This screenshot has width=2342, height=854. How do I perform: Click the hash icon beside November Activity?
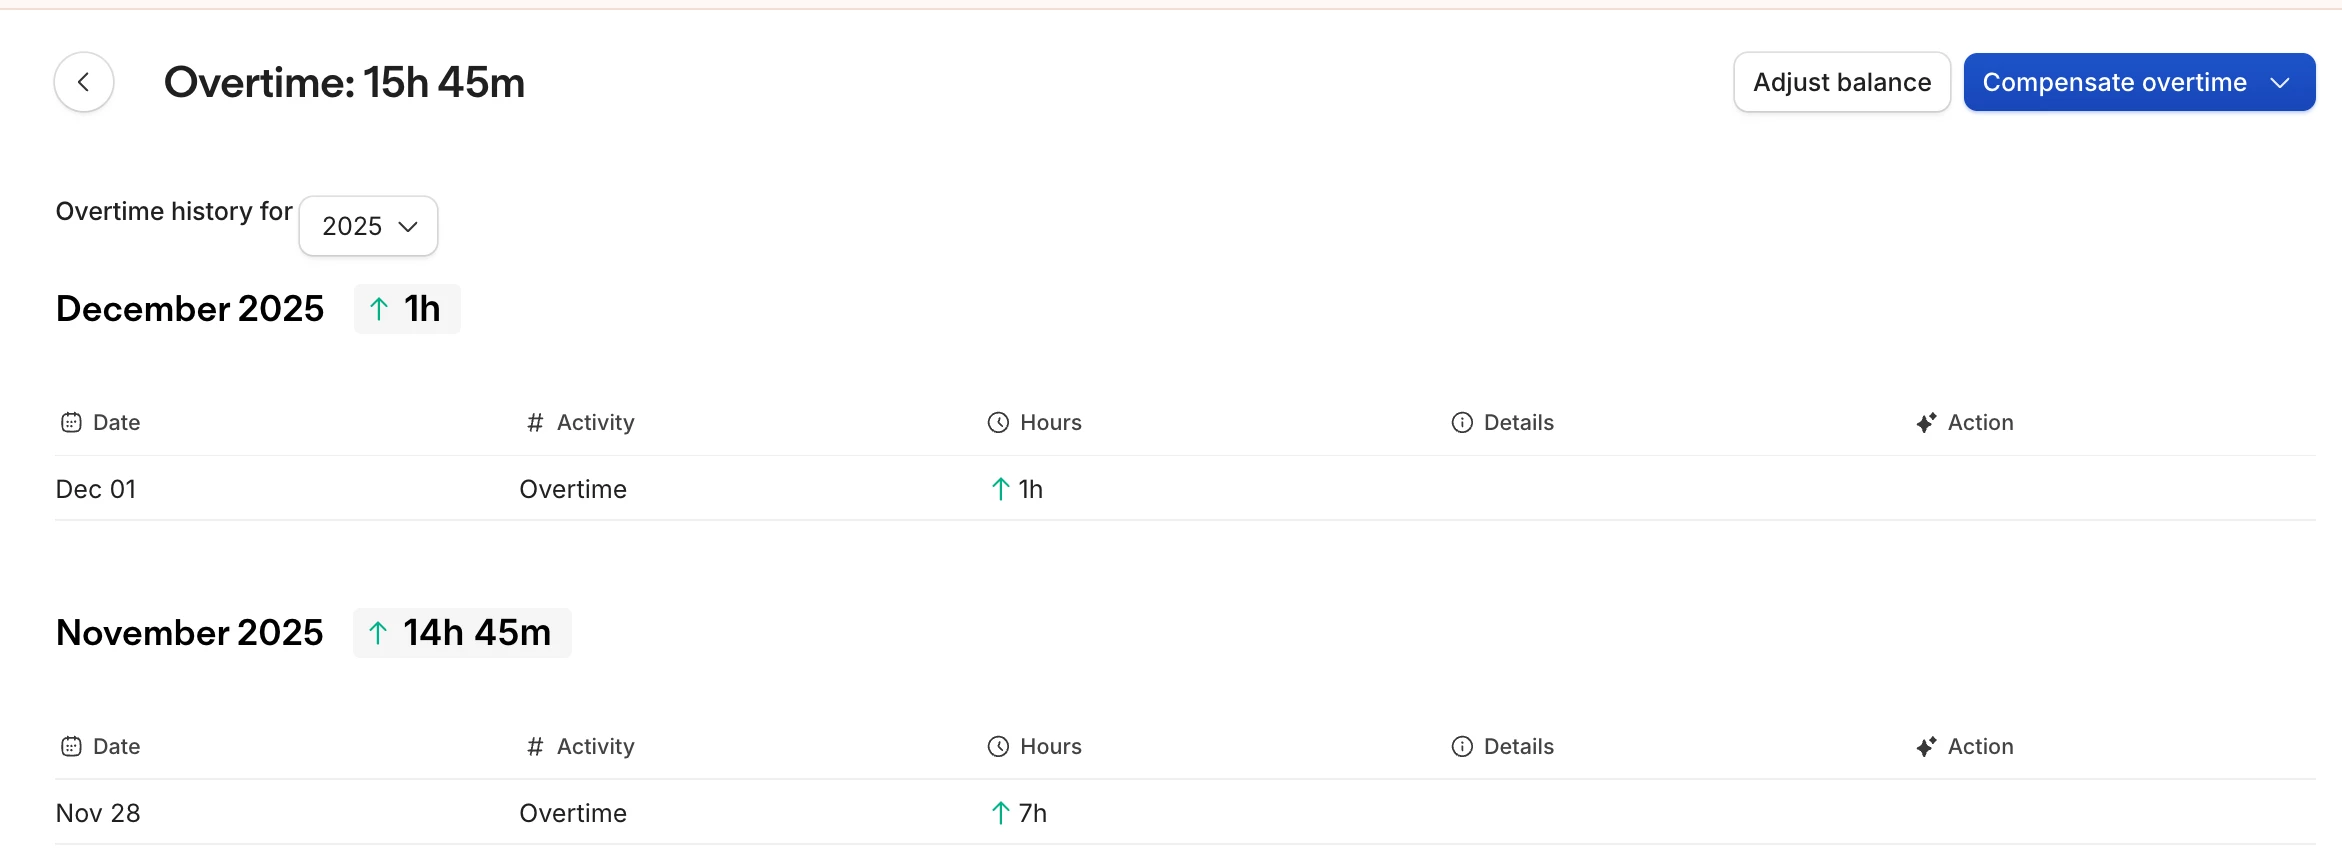535,747
